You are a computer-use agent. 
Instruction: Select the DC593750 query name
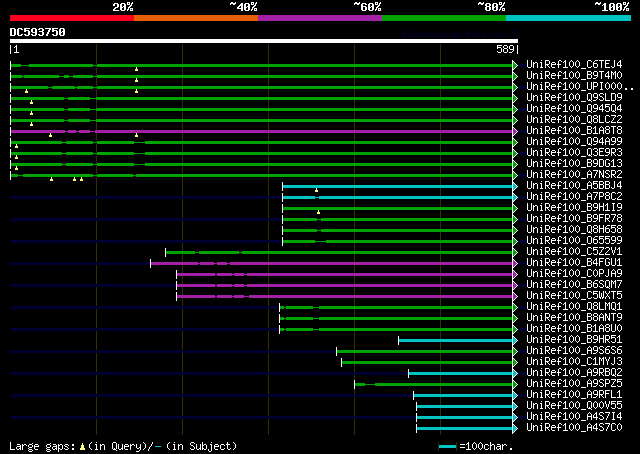38,32
